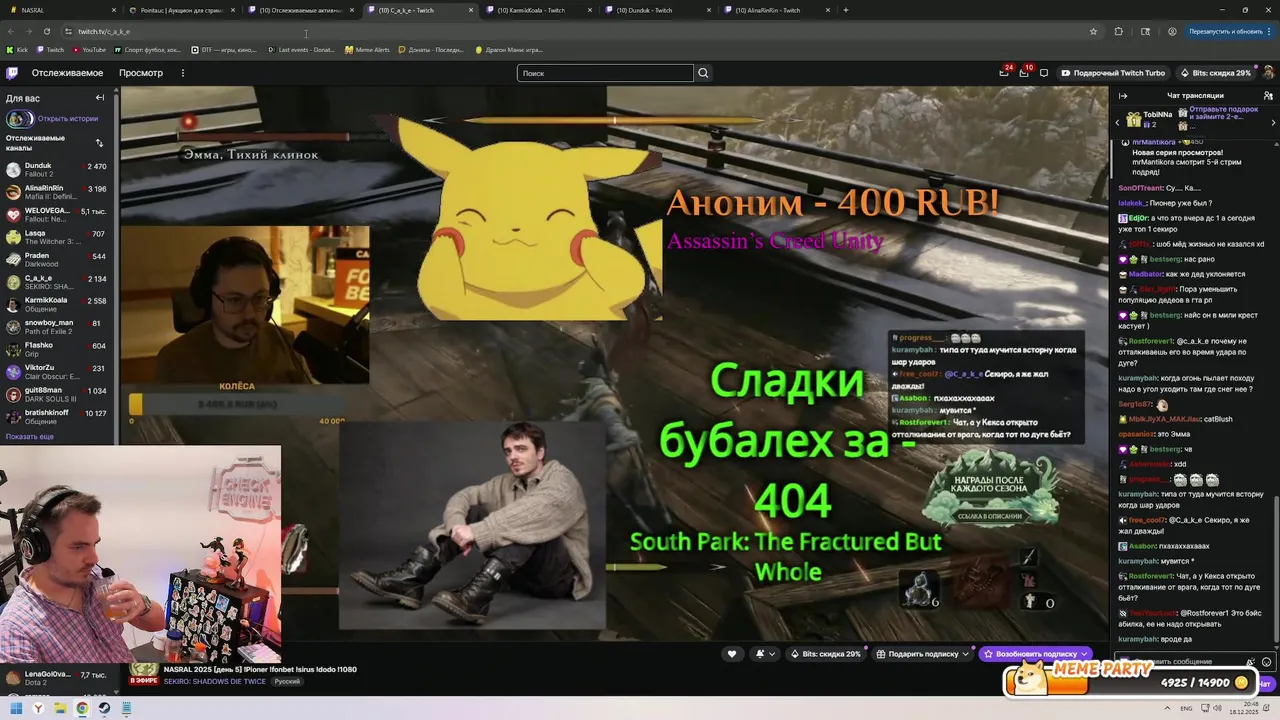Open the user avatar menu in the Twitch header
This screenshot has width=1280, height=720.
(1268, 73)
